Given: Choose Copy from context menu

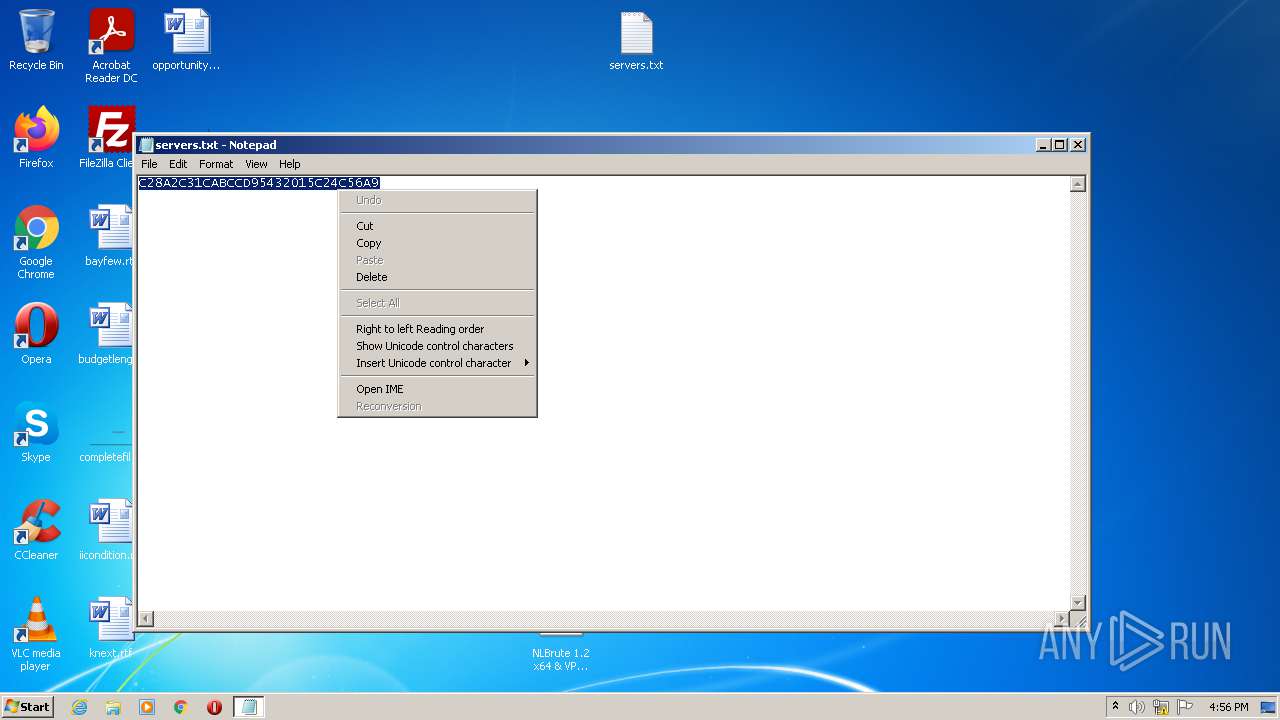Looking at the screenshot, I should coord(437,243).
